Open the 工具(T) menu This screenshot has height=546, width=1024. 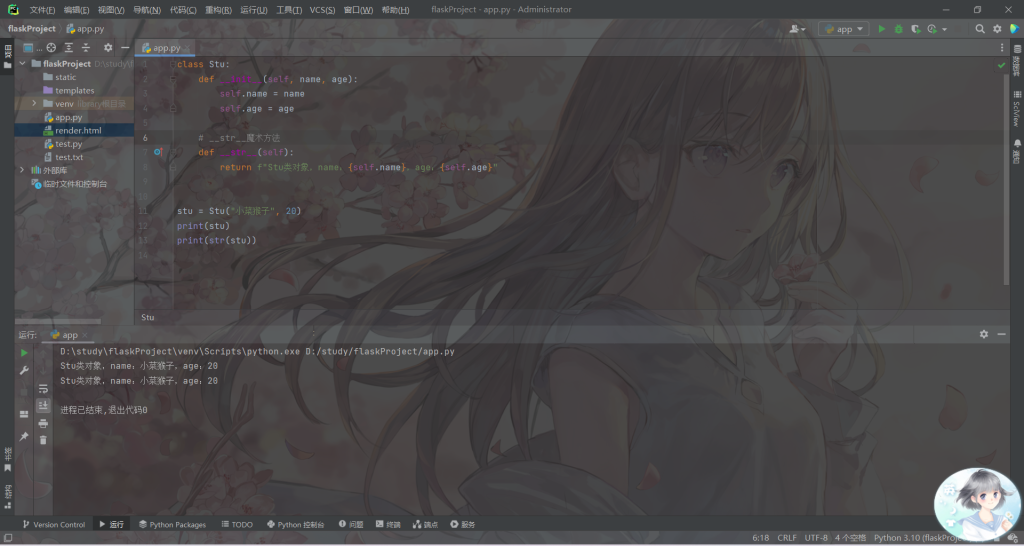[288, 9]
